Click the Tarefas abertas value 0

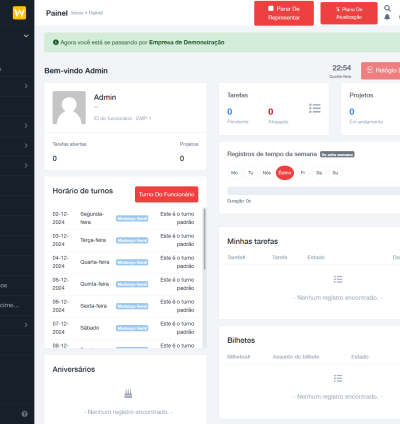[55, 158]
